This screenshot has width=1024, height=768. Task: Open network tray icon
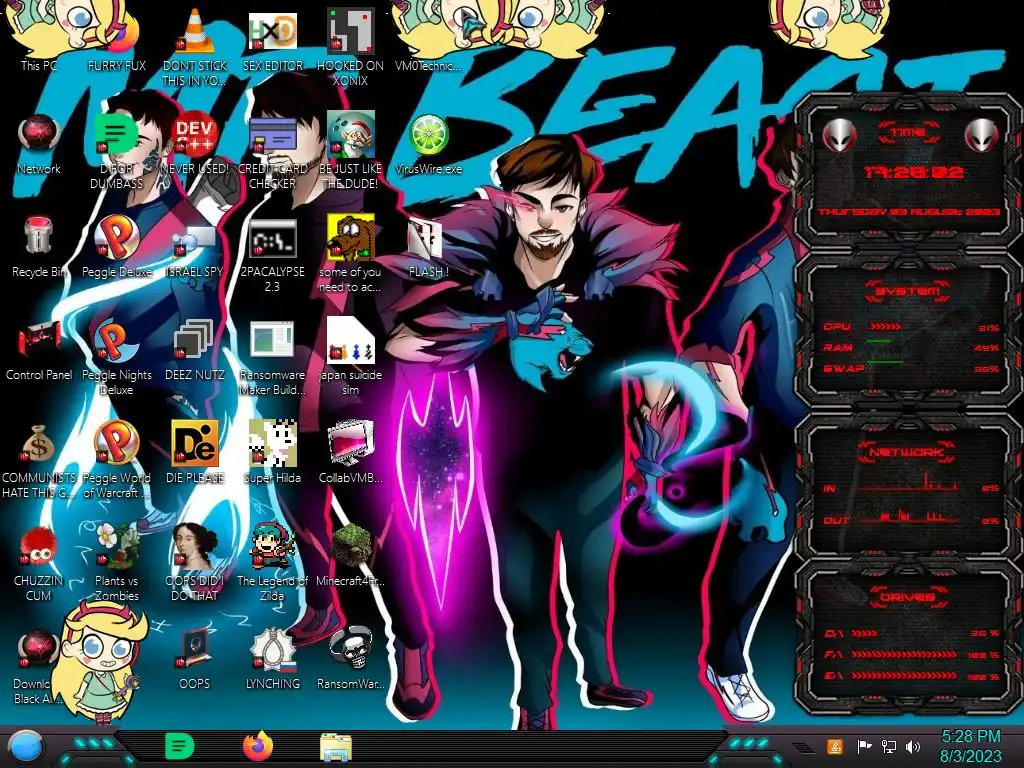888,746
